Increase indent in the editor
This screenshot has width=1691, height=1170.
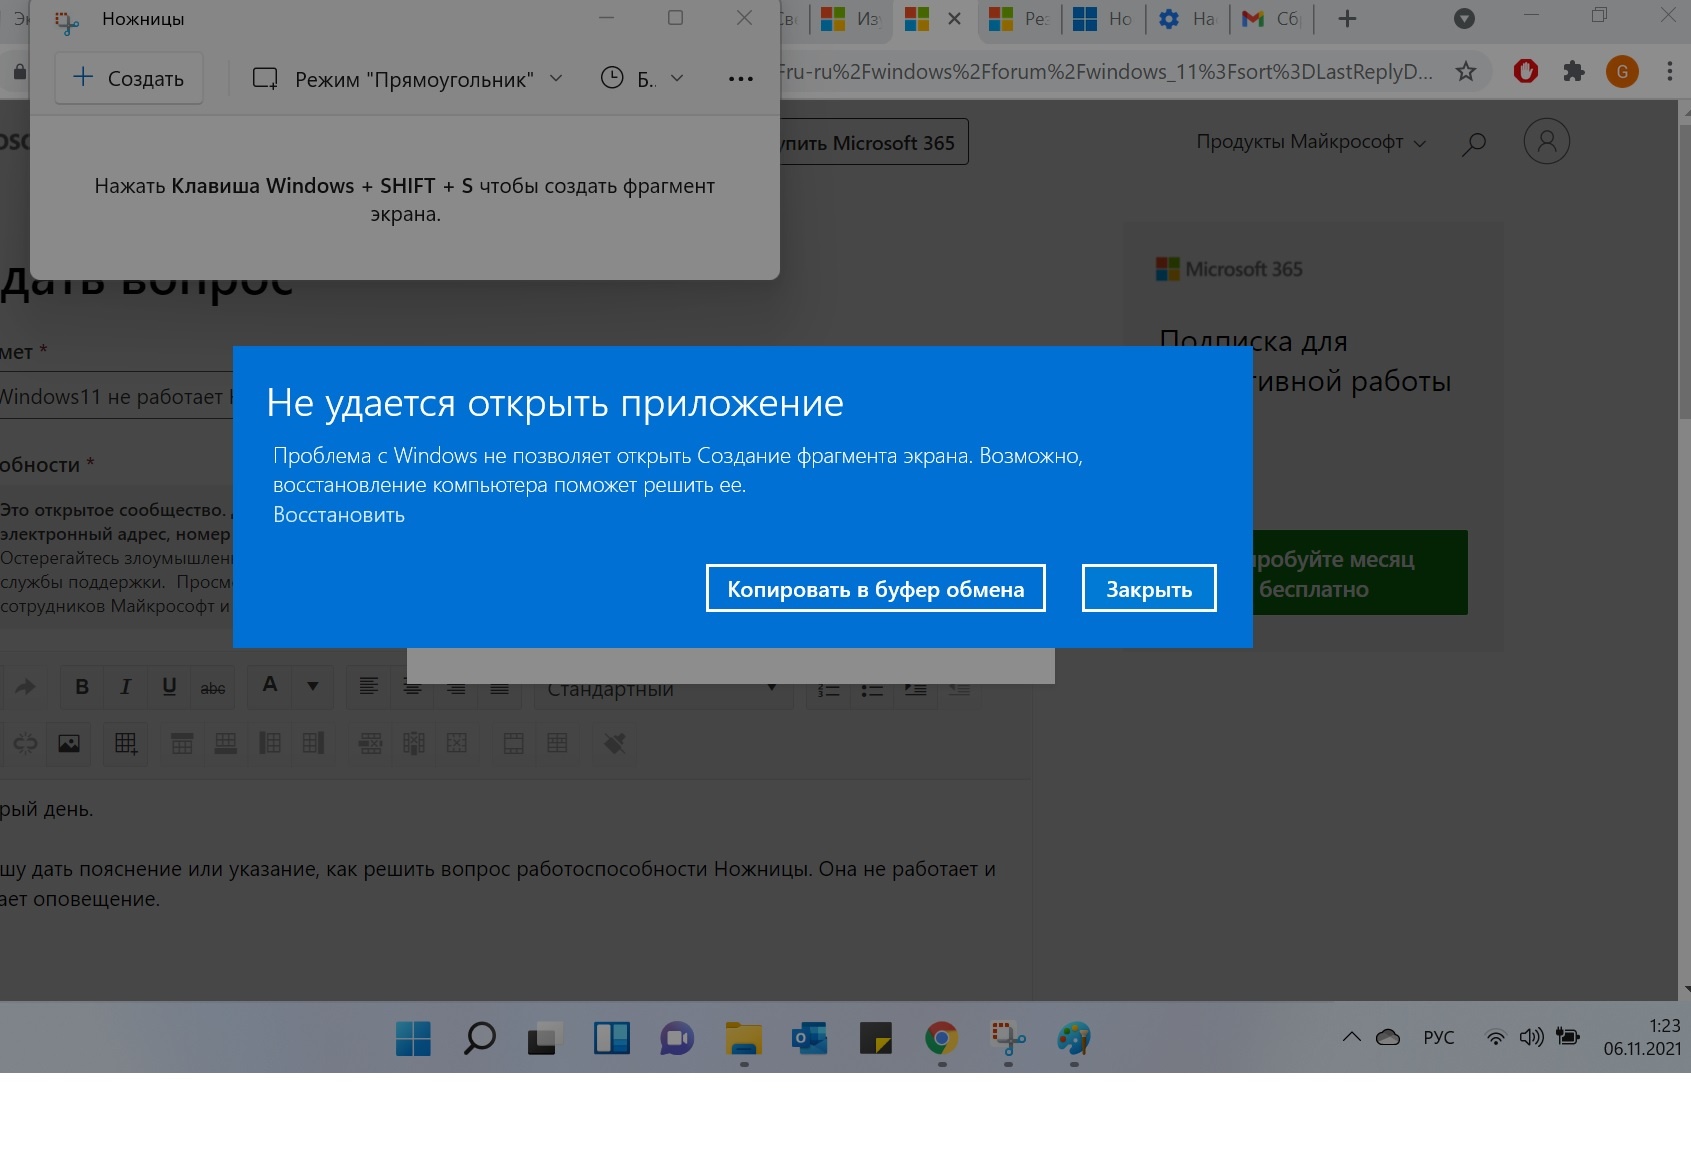coord(916,689)
